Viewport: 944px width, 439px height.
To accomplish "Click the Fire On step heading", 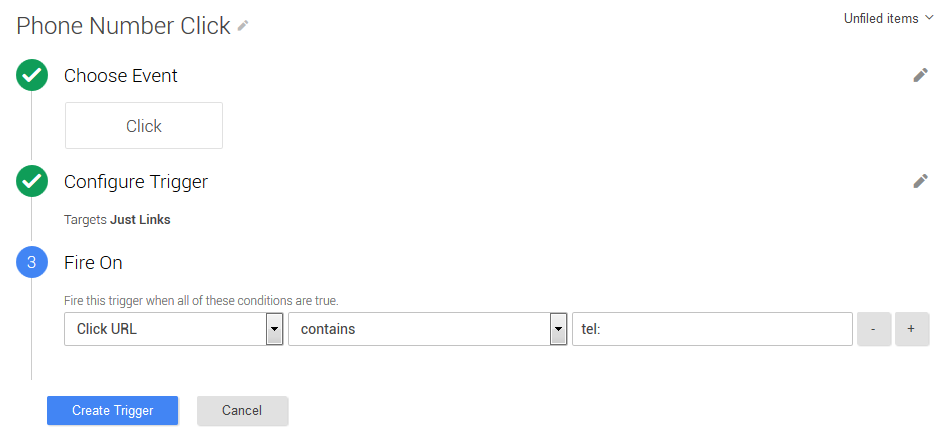I will pyautogui.click(x=93, y=263).
